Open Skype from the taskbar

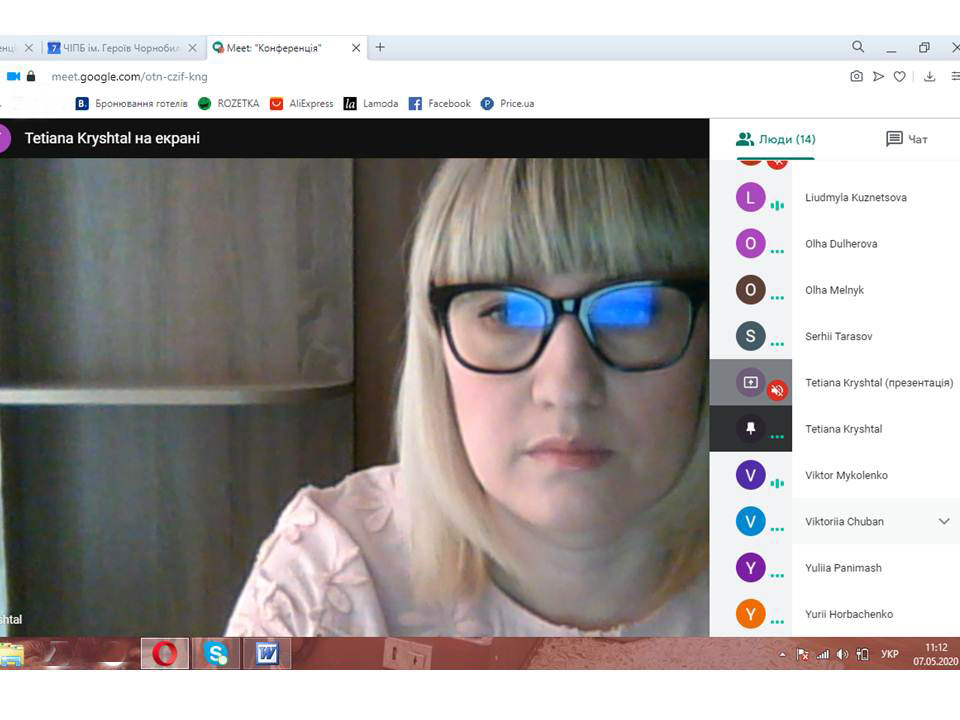[x=216, y=653]
